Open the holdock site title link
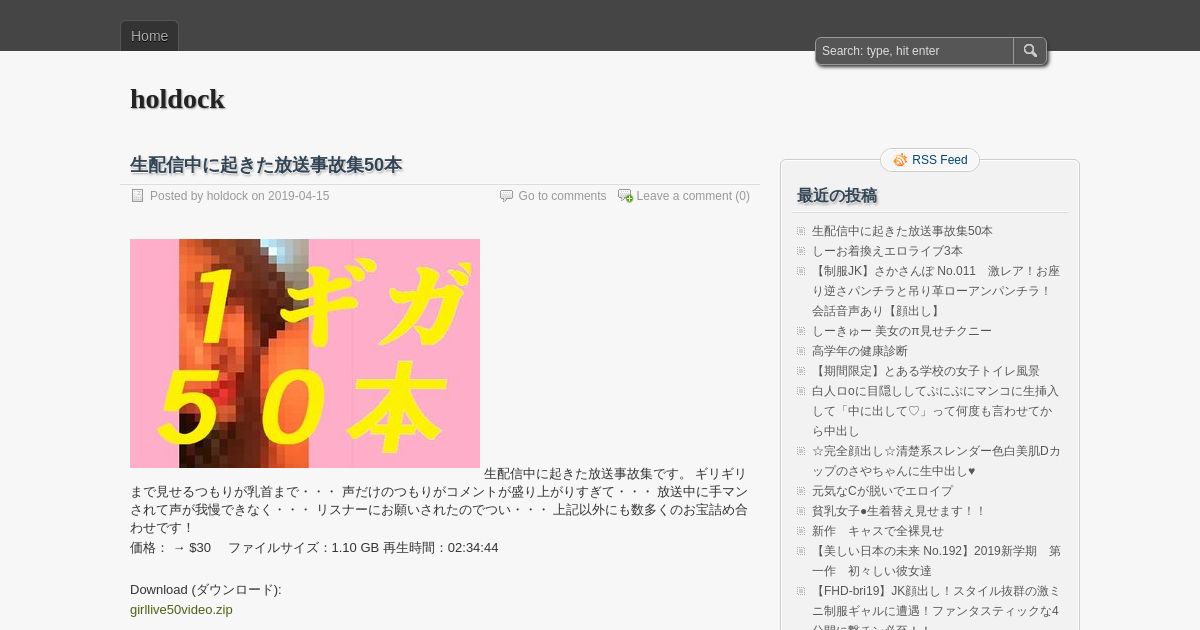The image size is (1200, 630). click(x=177, y=99)
